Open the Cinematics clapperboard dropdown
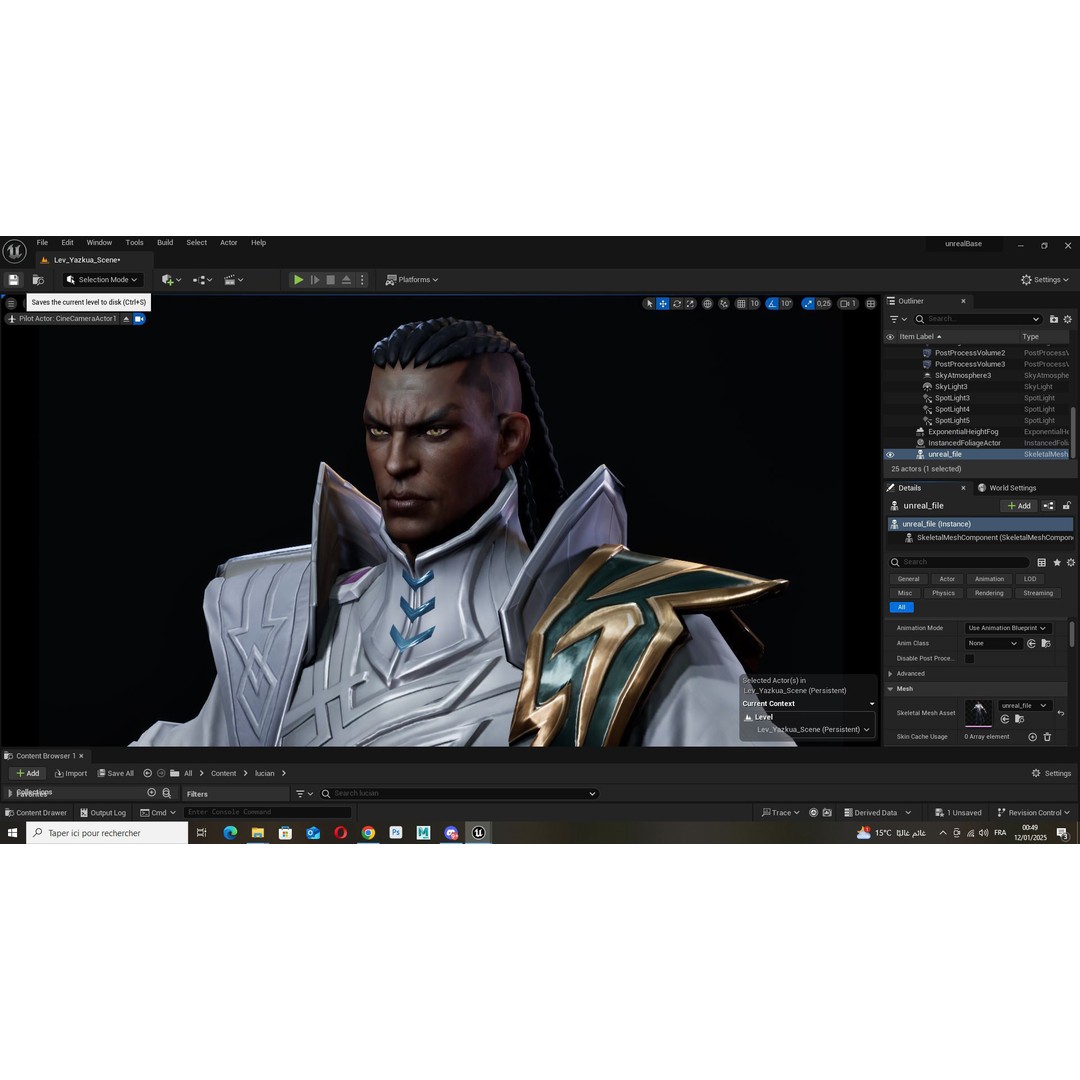Viewport: 1080px width, 1080px height. (x=233, y=280)
